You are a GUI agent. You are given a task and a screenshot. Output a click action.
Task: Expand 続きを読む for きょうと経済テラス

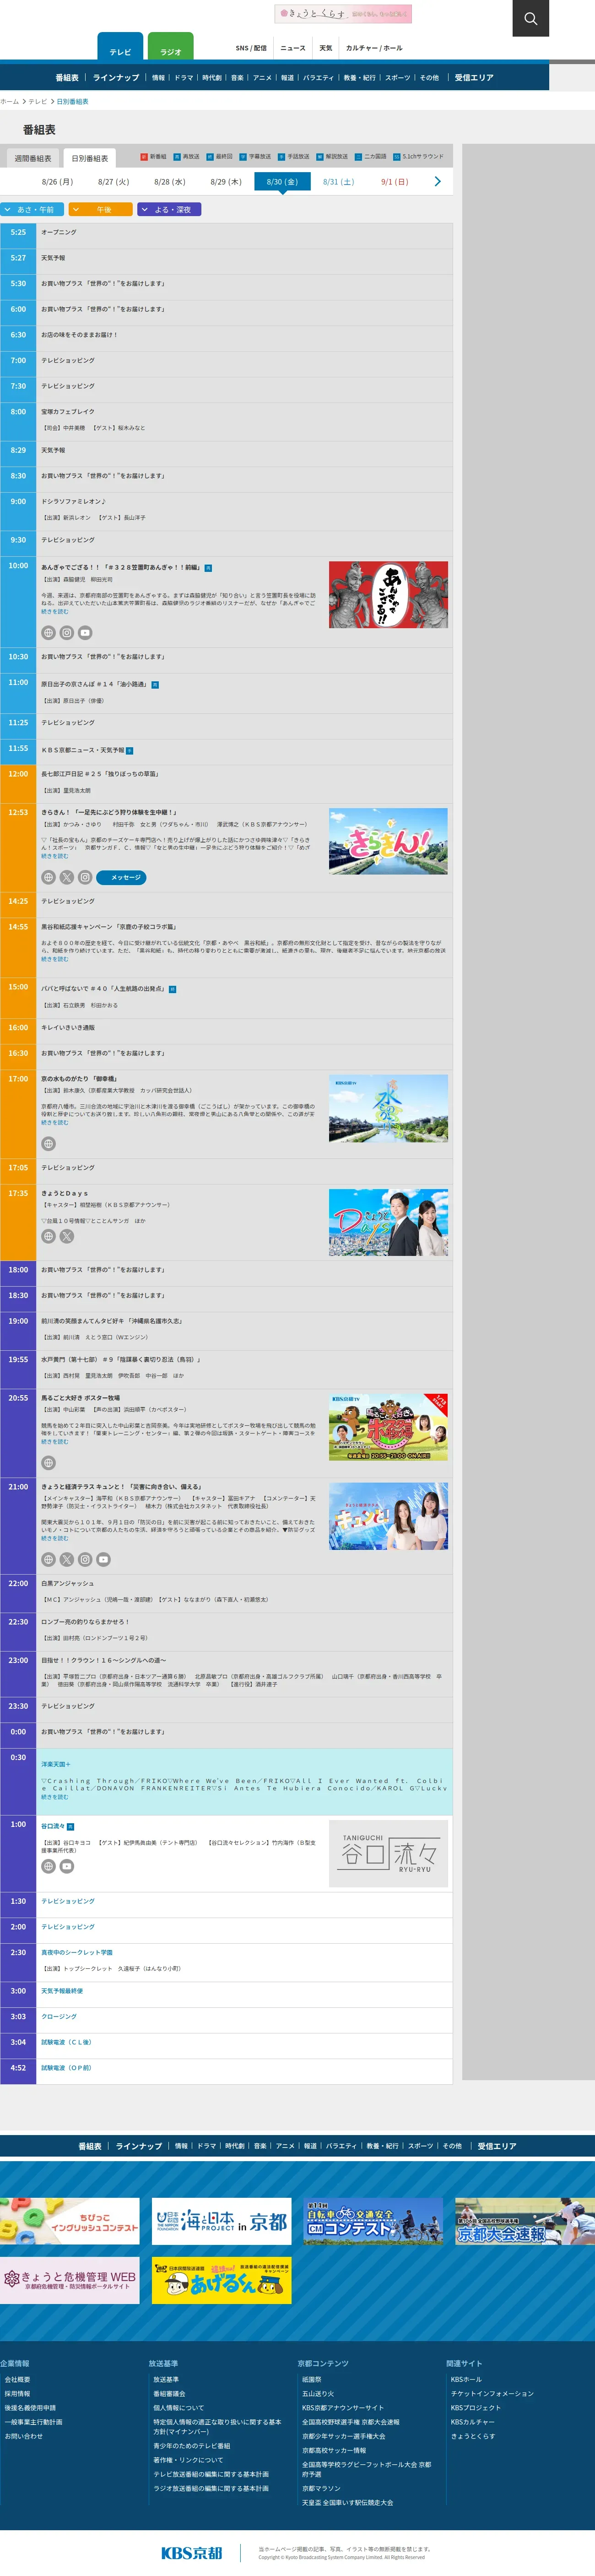pos(55,1538)
